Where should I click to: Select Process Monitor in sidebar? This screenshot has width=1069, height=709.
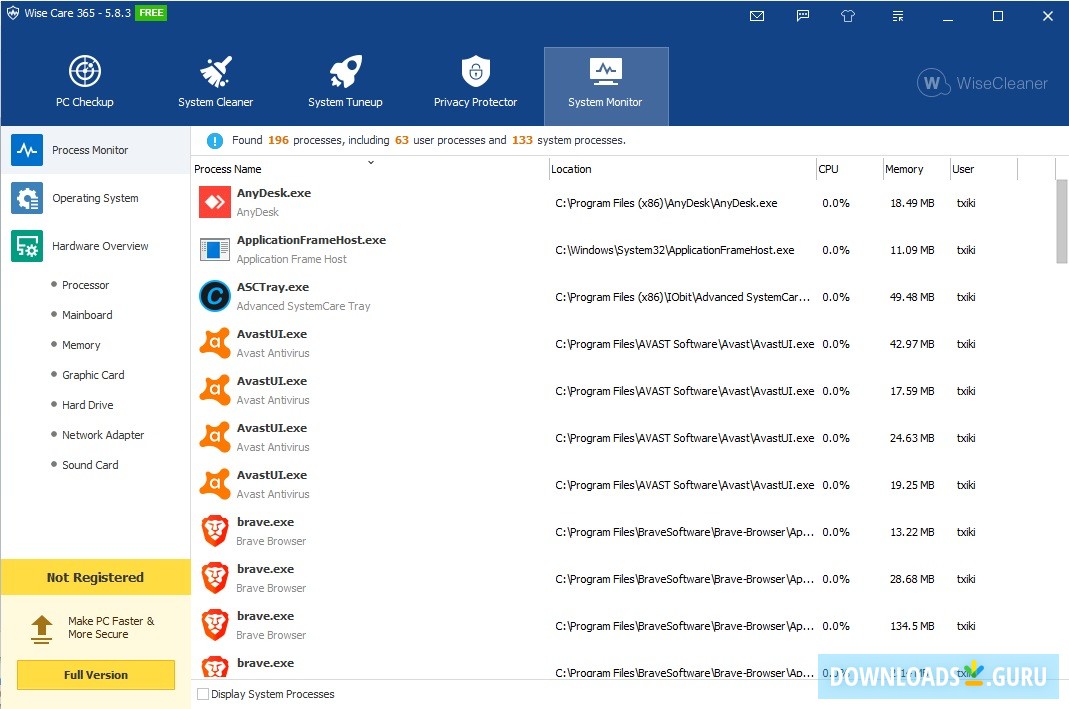[95, 150]
